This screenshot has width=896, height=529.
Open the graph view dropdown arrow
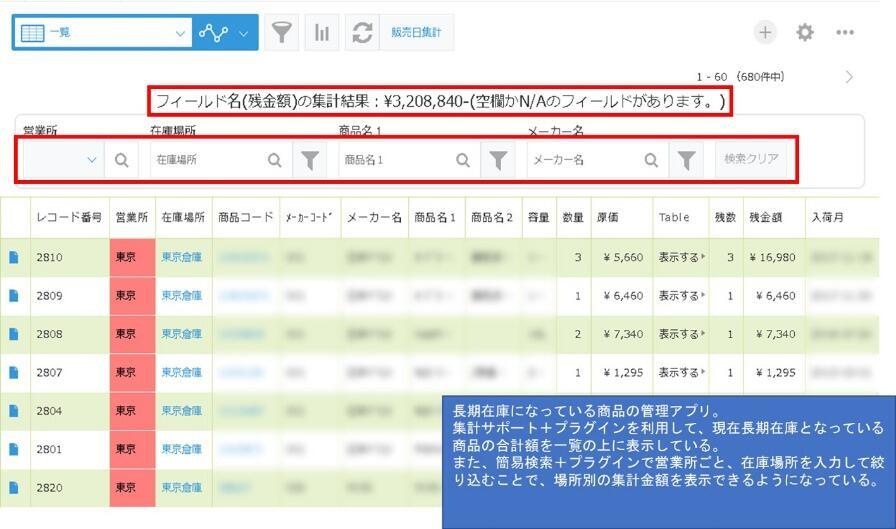coord(243,33)
